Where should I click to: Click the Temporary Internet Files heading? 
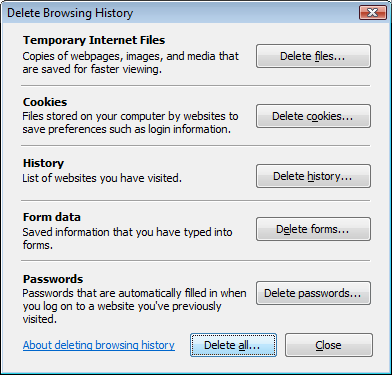click(x=94, y=40)
